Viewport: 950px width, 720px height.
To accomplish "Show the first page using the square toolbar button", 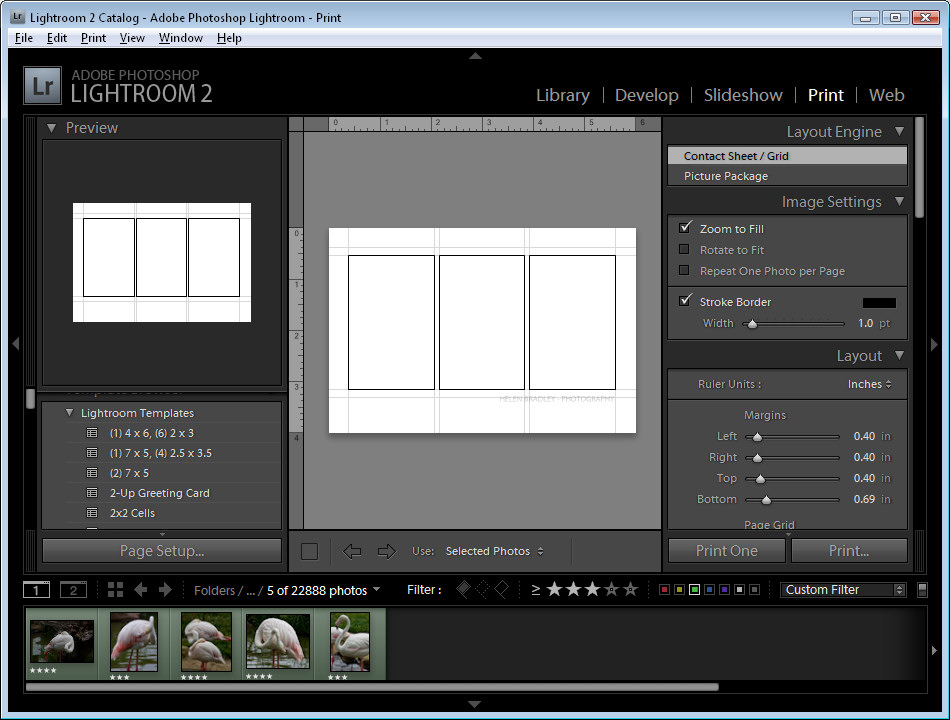I will click(x=310, y=551).
